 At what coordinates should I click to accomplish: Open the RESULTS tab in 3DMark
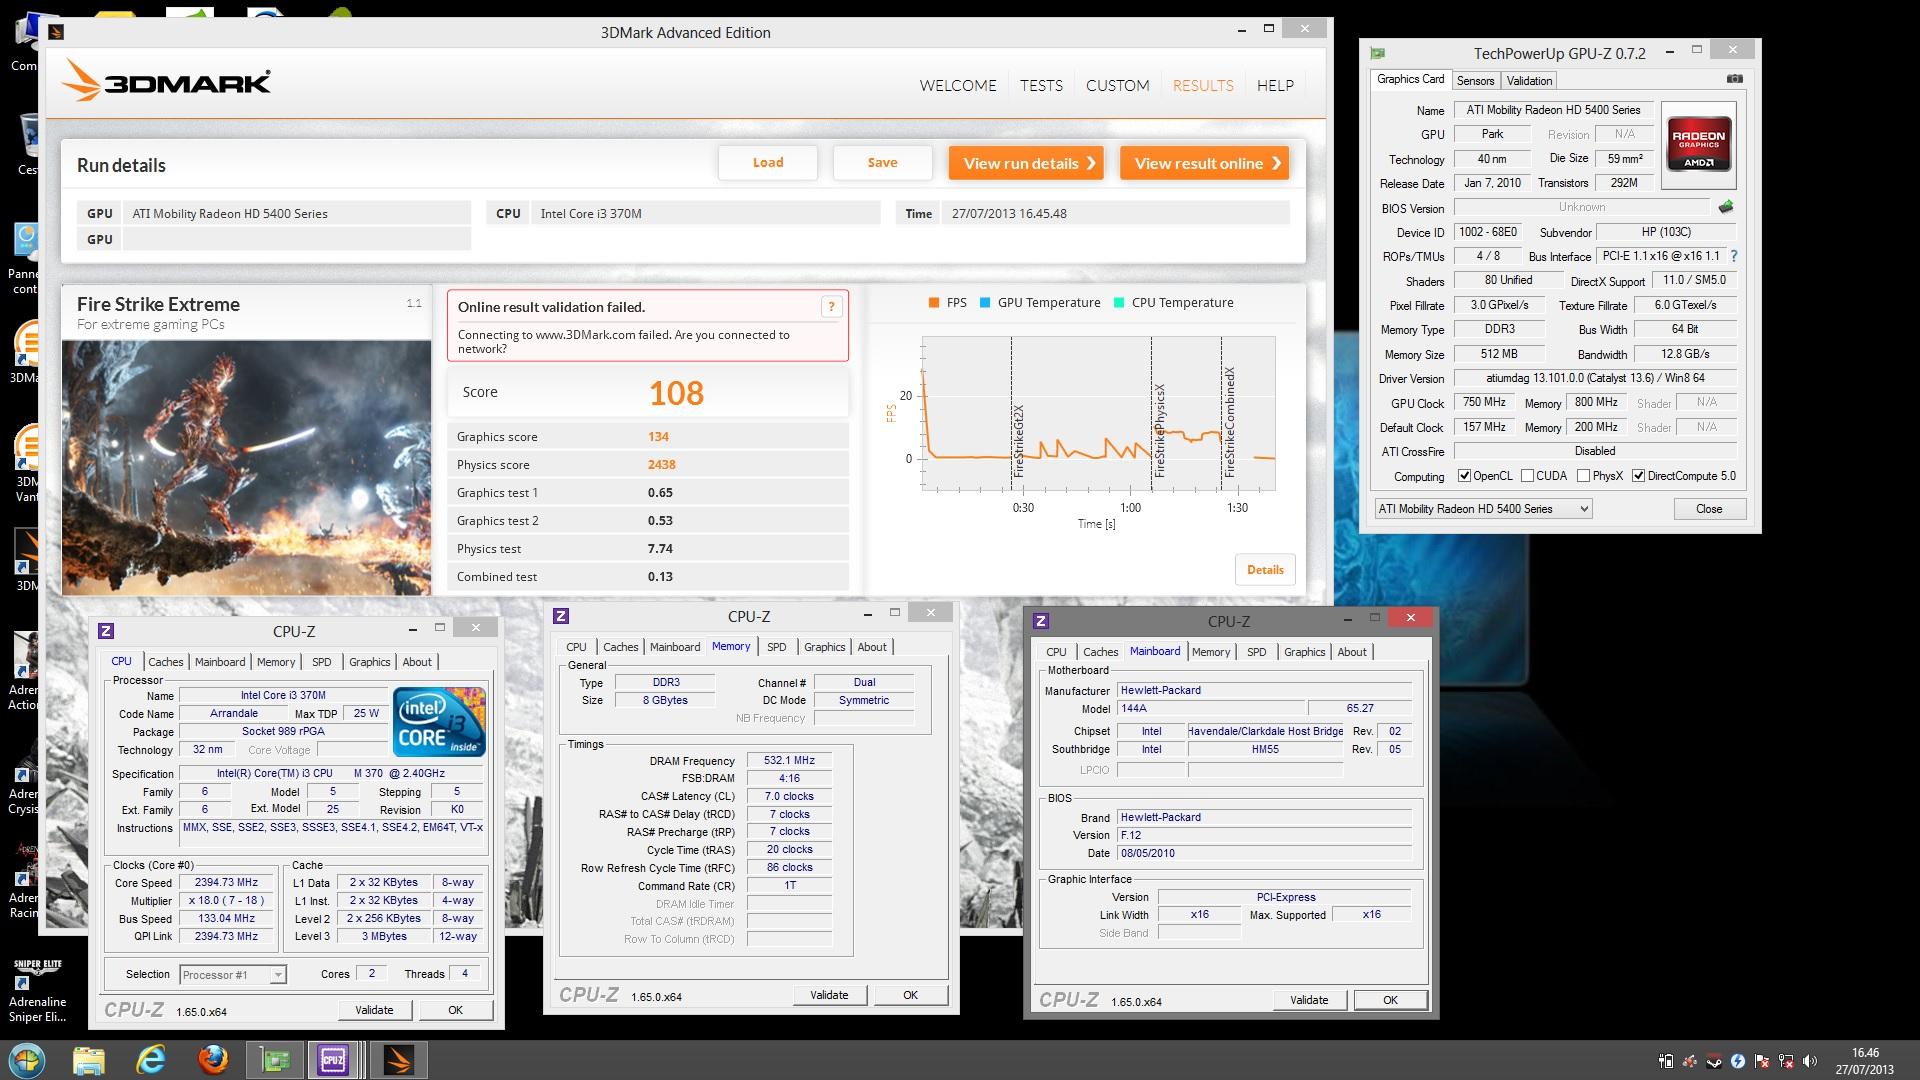[x=1203, y=86]
